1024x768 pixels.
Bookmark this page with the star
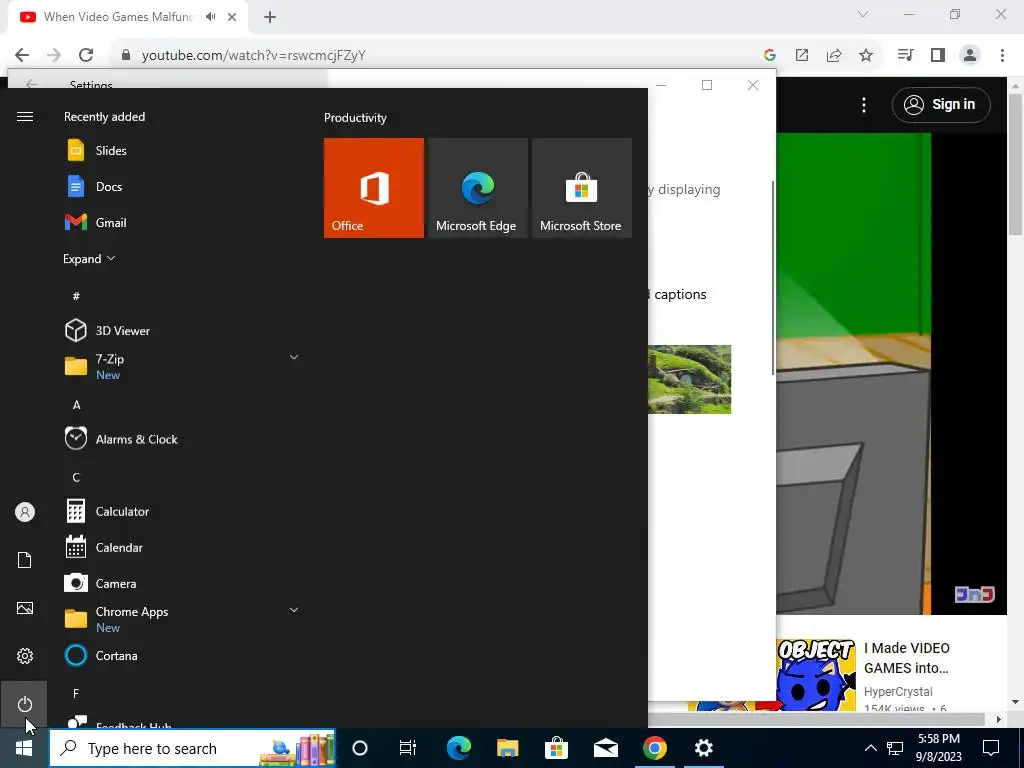coord(866,55)
